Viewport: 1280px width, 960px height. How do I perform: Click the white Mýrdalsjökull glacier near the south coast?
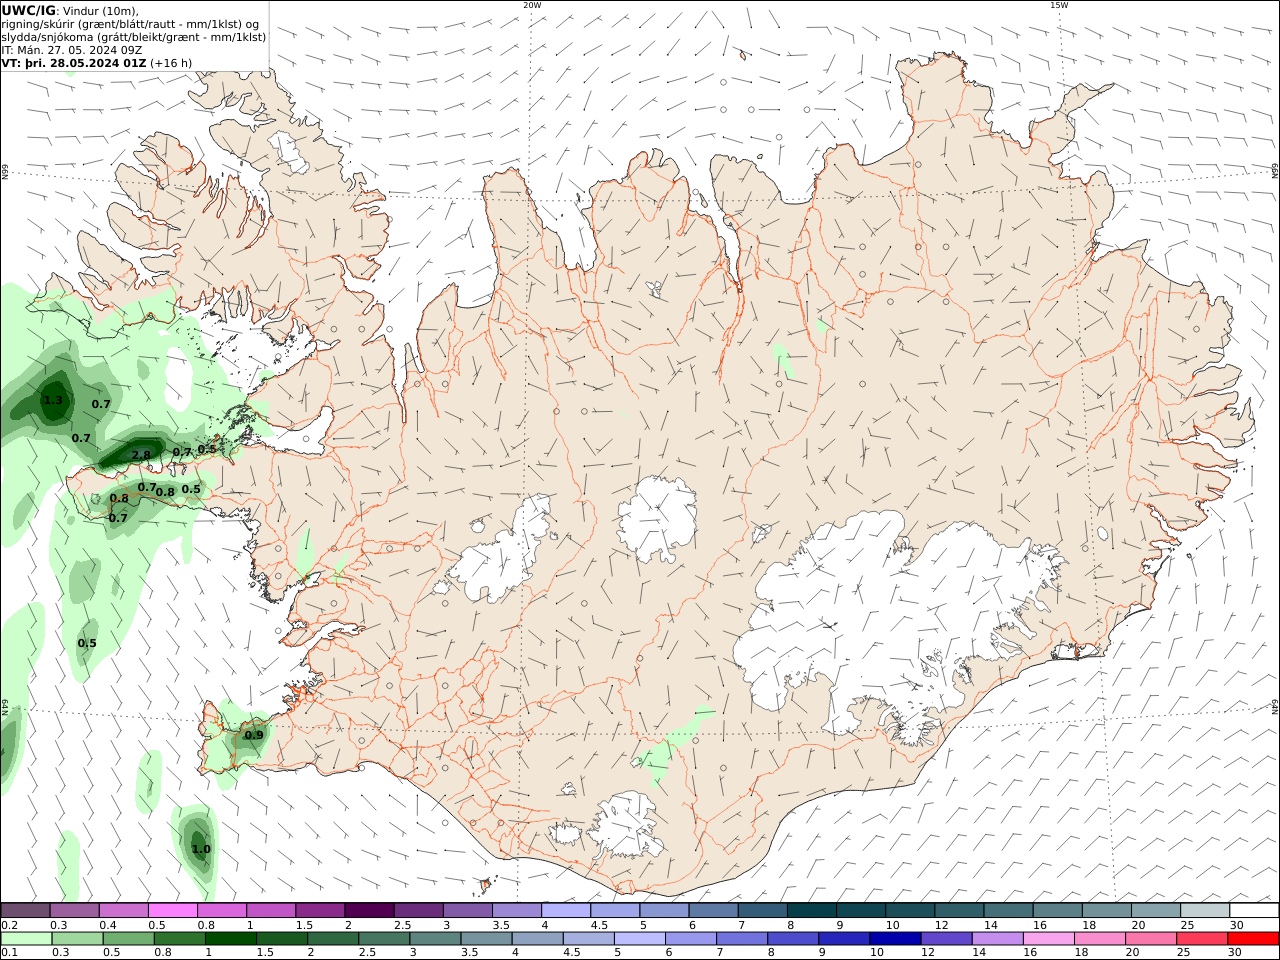(628, 827)
